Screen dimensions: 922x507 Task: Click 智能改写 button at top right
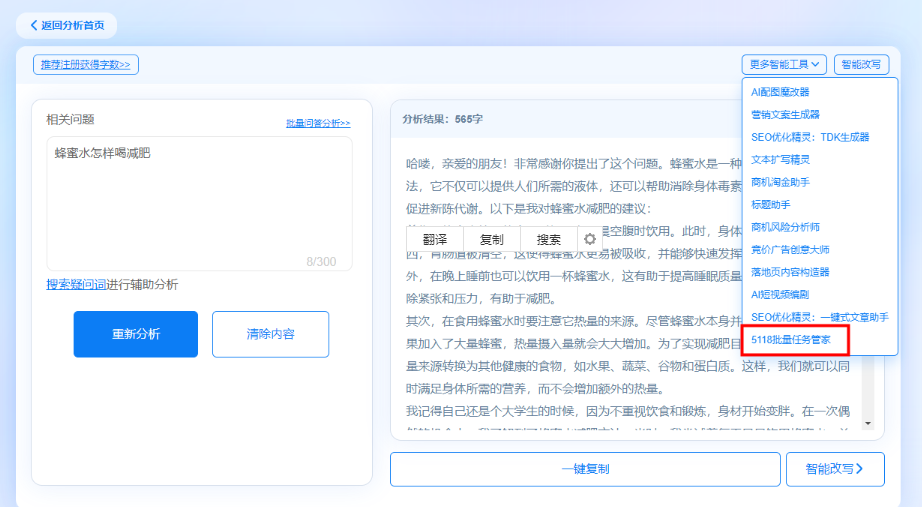pos(861,65)
